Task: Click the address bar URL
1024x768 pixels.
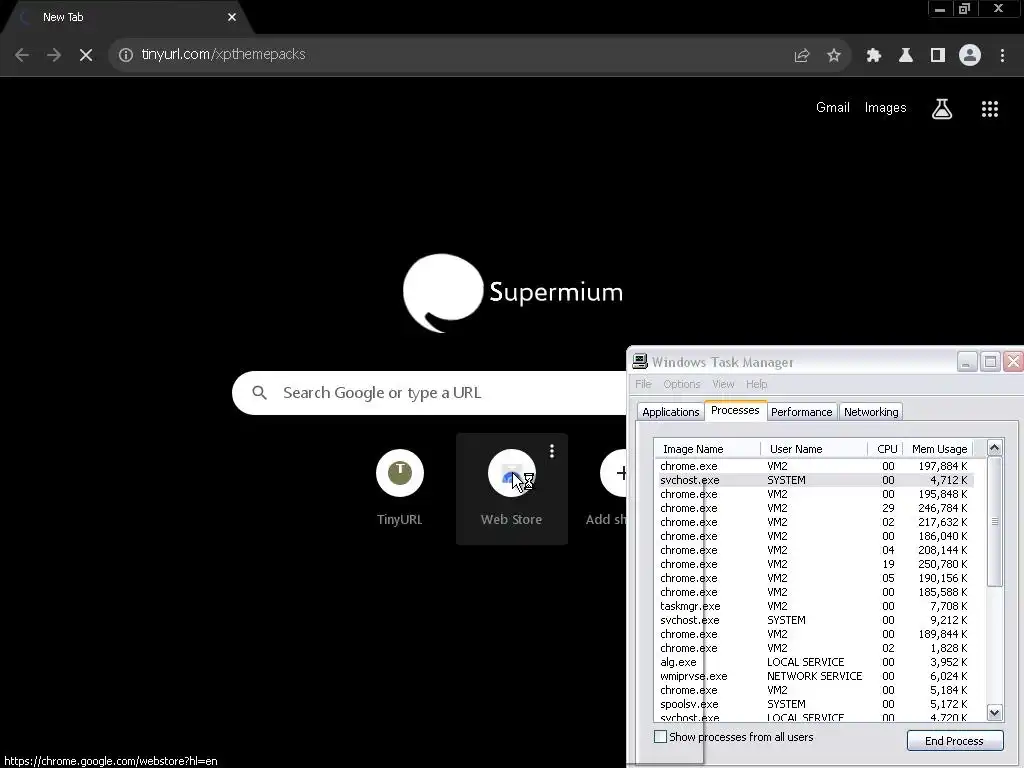Action: point(223,54)
